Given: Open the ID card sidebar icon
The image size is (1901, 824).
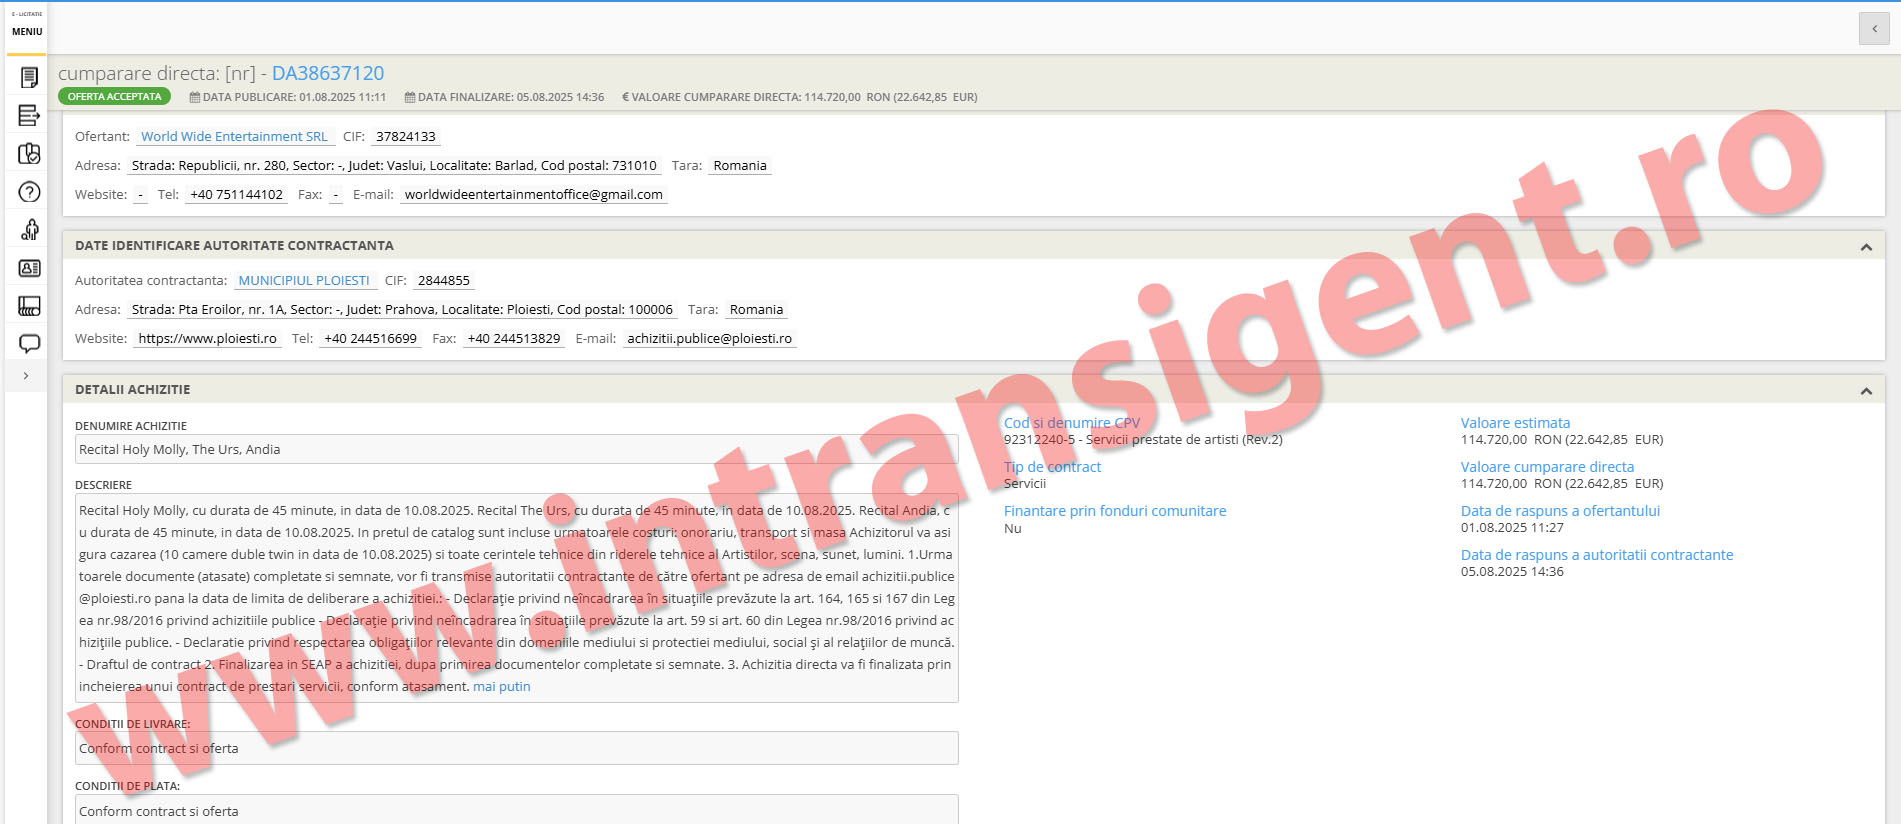Looking at the screenshot, I should click(x=29, y=268).
